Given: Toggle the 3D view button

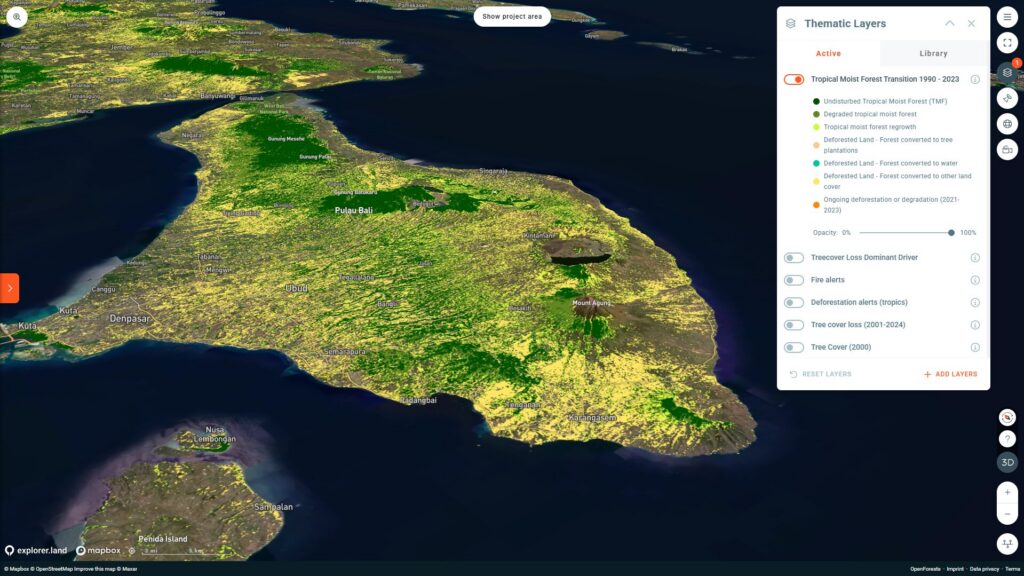Looking at the screenshot, I should coord(1007,462).
